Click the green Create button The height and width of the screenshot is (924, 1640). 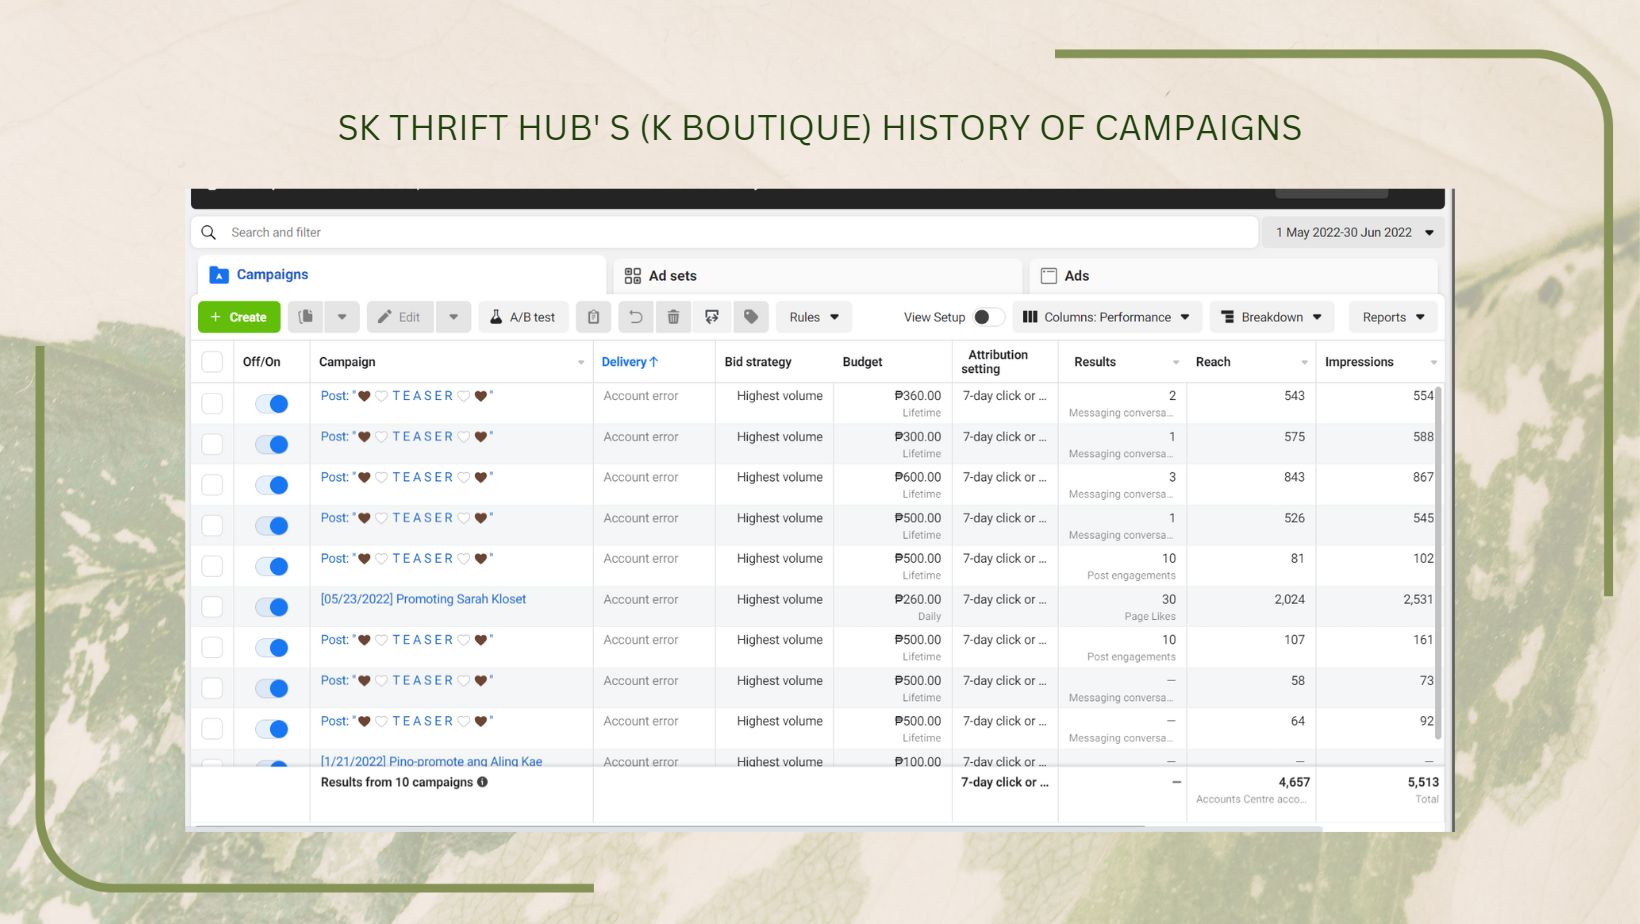(x=238, y=317)
